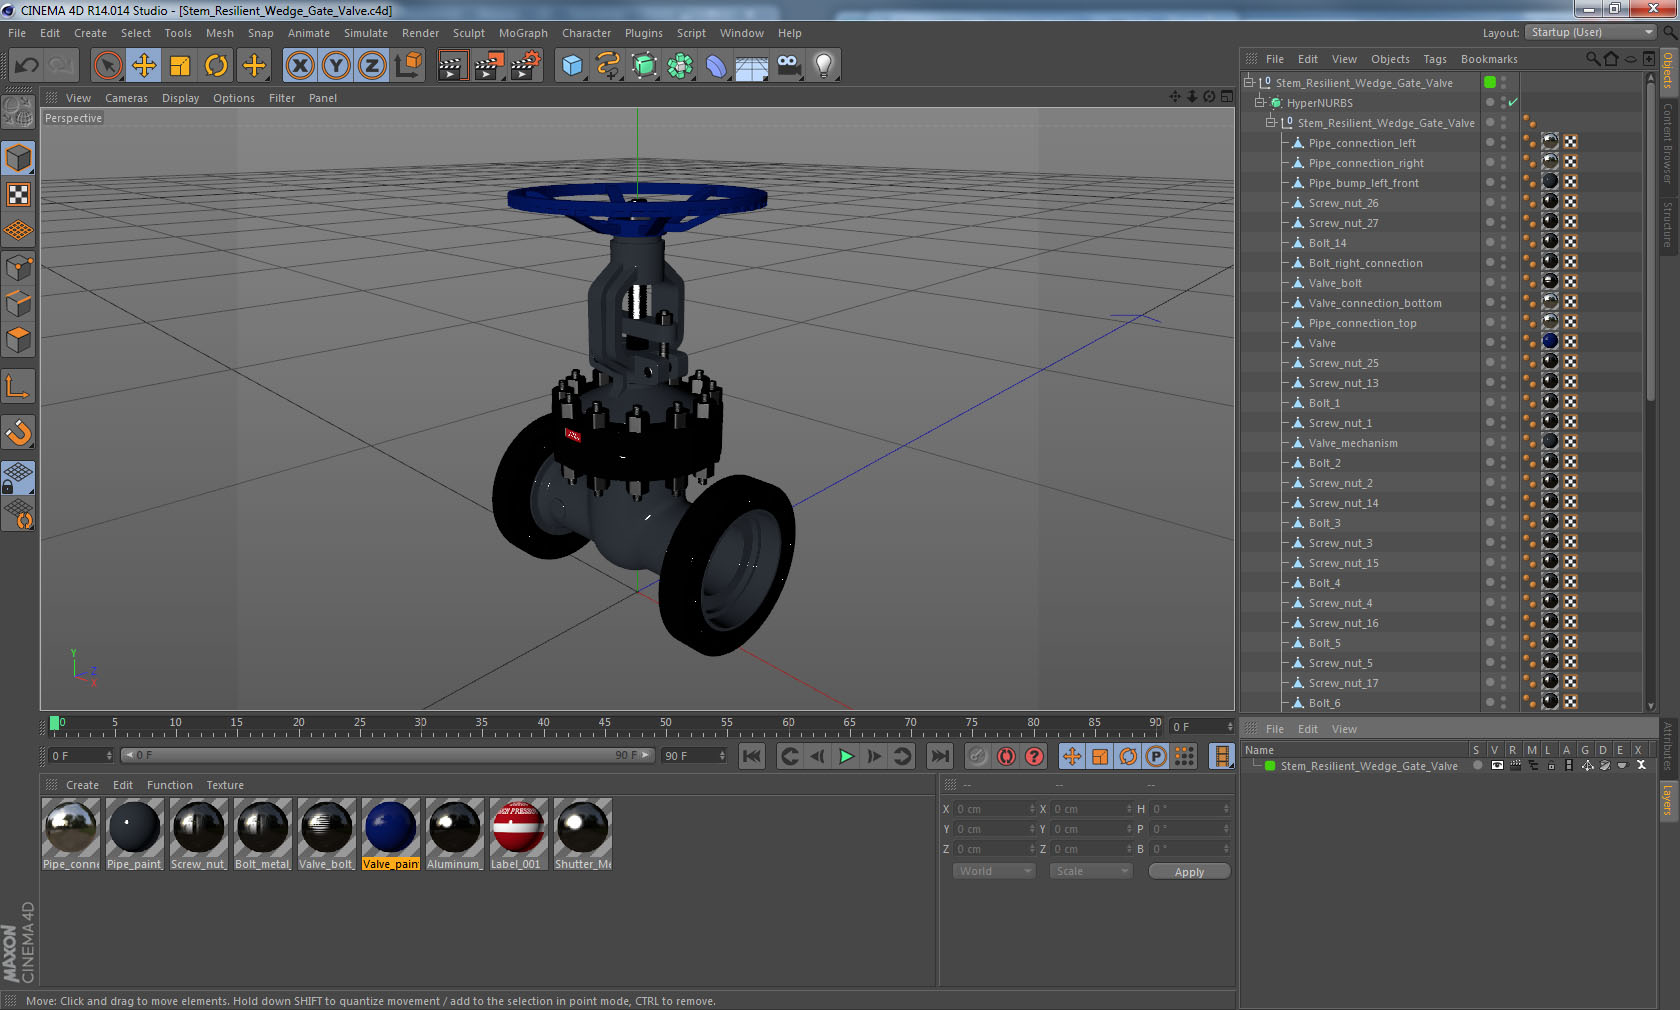Select the Rotate tool icon
The height and width of the screenshot is (1010, 1680).
tap(216, 66)
